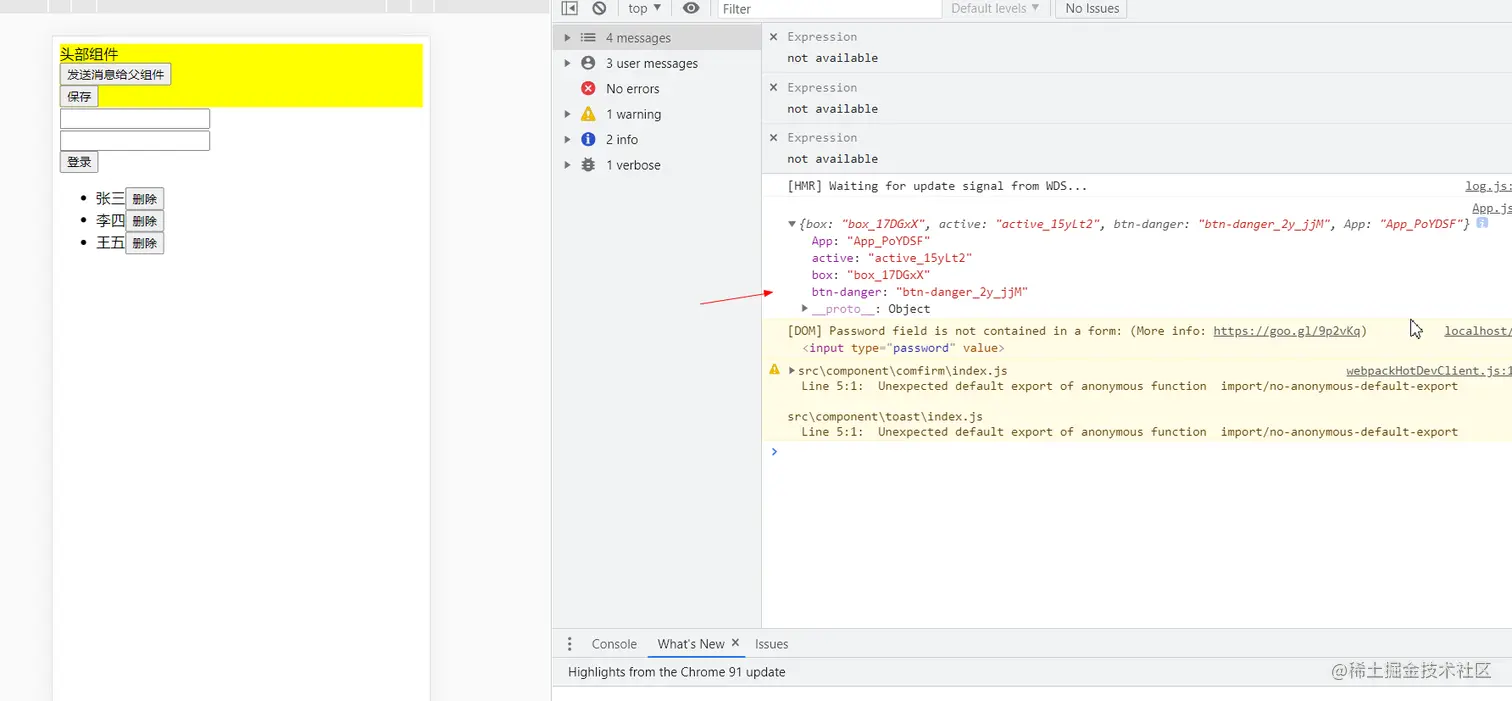This screenshot has width=1512, height=701.
Task: Open the log.js source link
Action: [1488, 186]
